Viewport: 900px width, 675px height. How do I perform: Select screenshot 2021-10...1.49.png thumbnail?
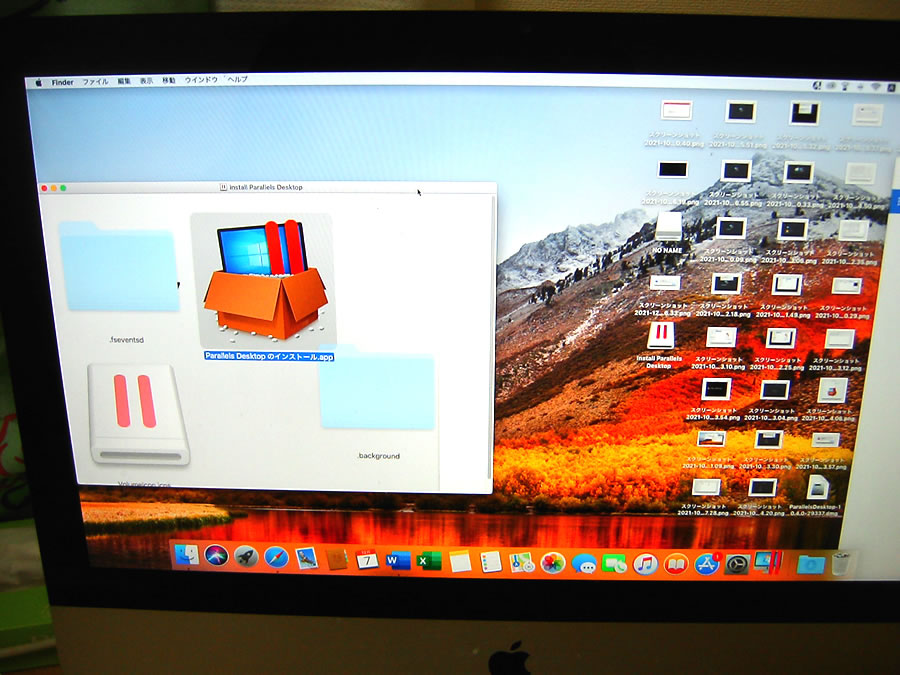coord(786,284)
